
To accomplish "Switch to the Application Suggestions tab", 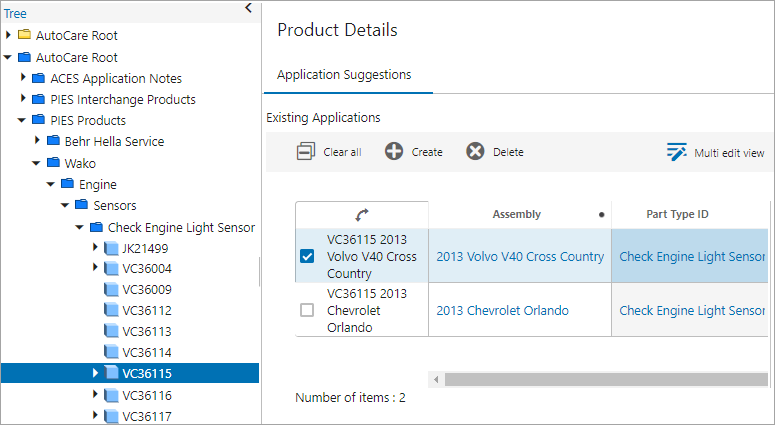I will point(344,75).
